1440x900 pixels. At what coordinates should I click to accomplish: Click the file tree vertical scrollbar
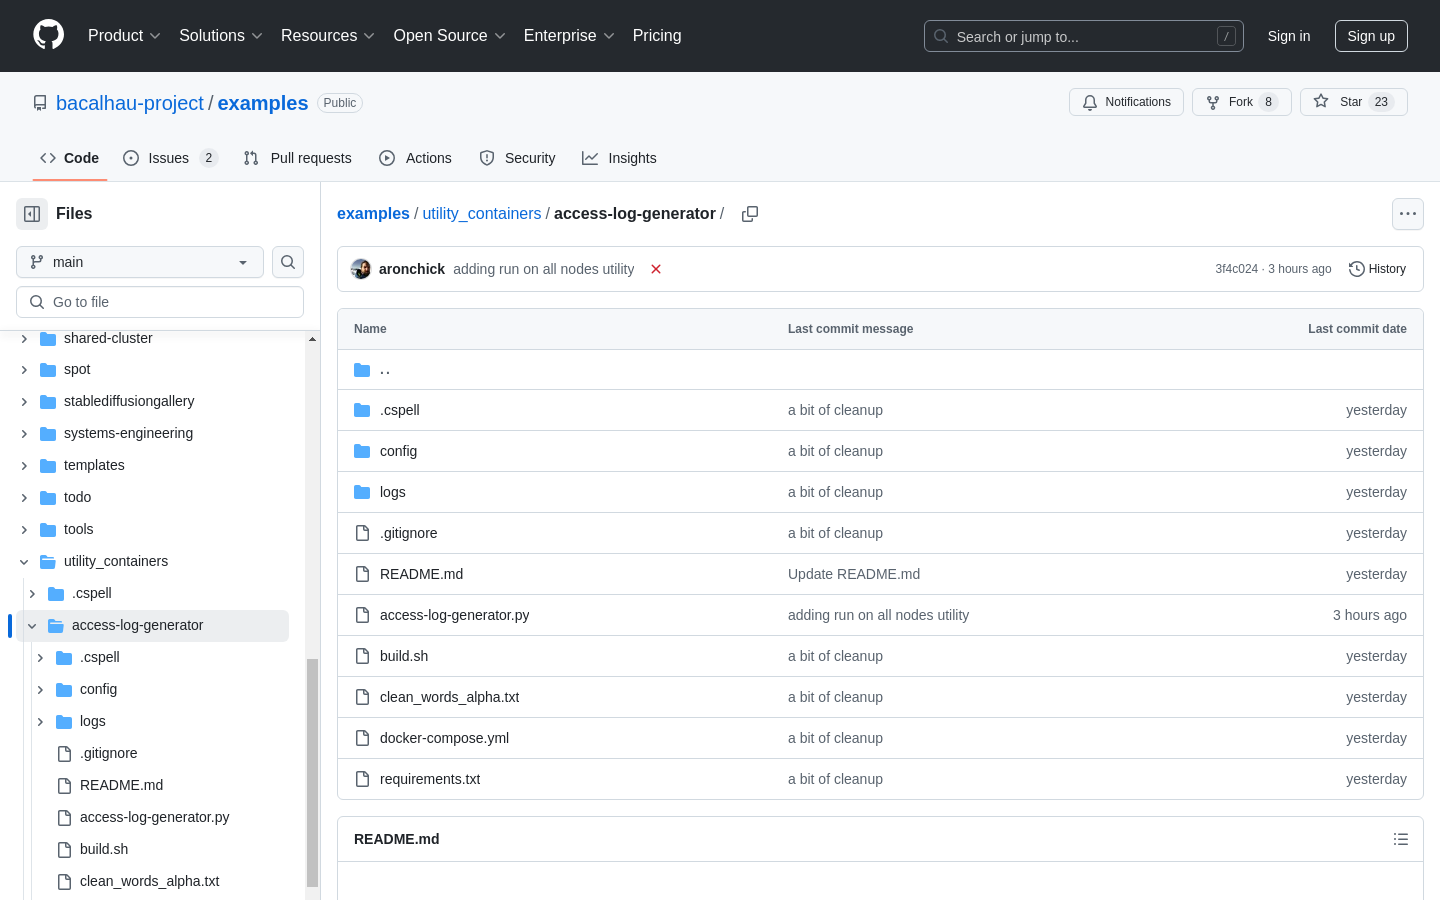312,772
